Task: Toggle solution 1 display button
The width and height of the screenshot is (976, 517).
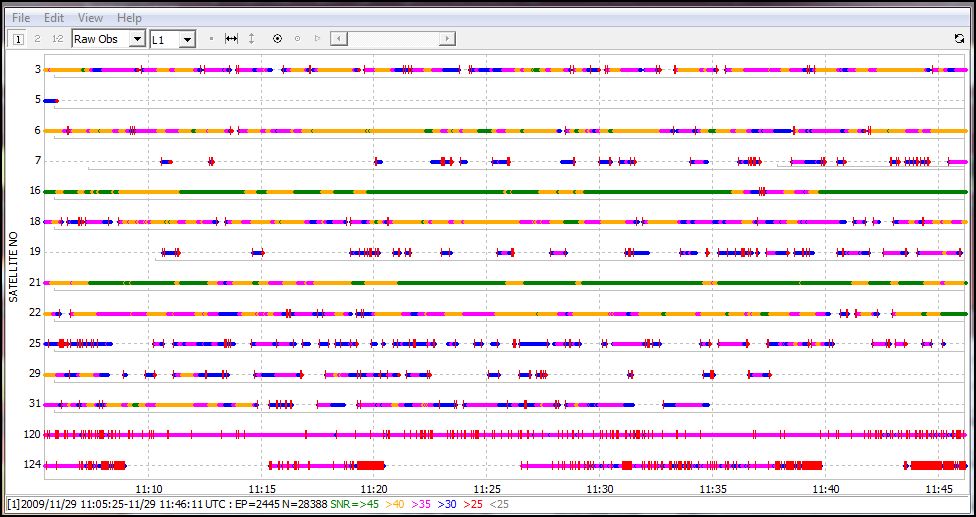Action: [x=18, y=39]
